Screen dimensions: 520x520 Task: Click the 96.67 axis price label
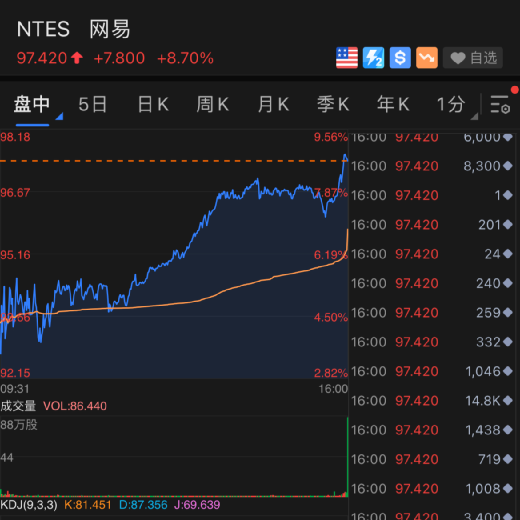[15, 193]
